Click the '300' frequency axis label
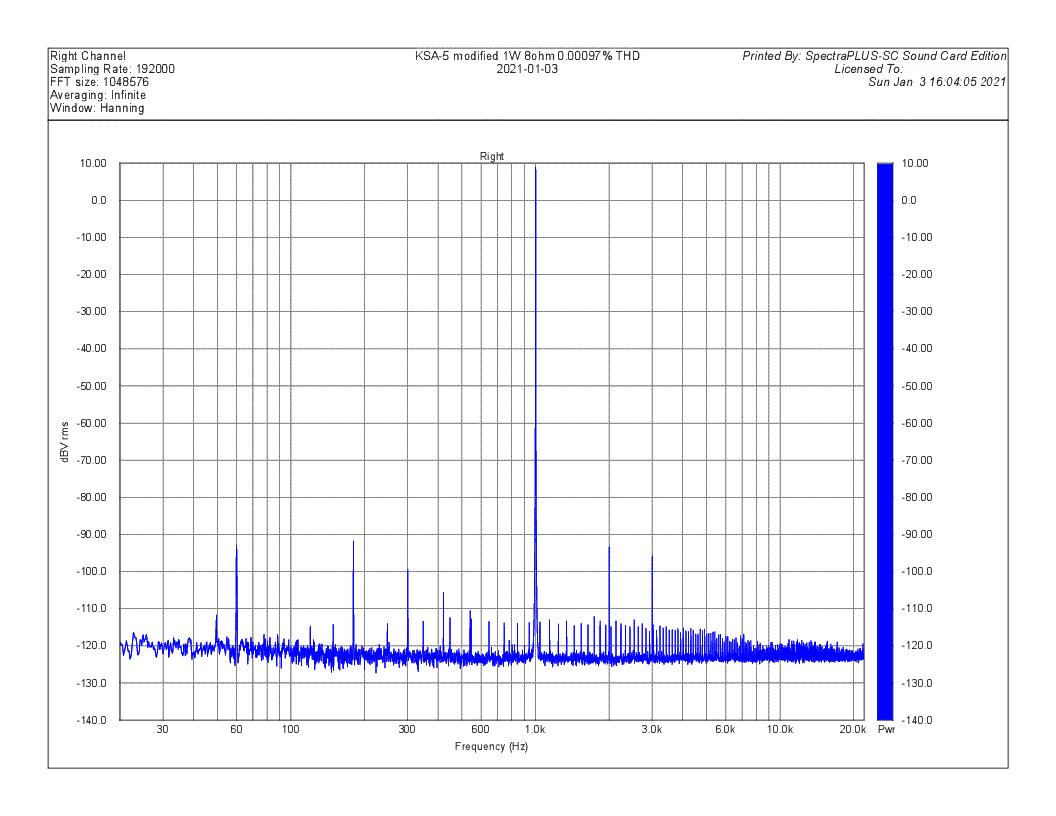Viewport: 1056px width, 816px height. (407, 729)
